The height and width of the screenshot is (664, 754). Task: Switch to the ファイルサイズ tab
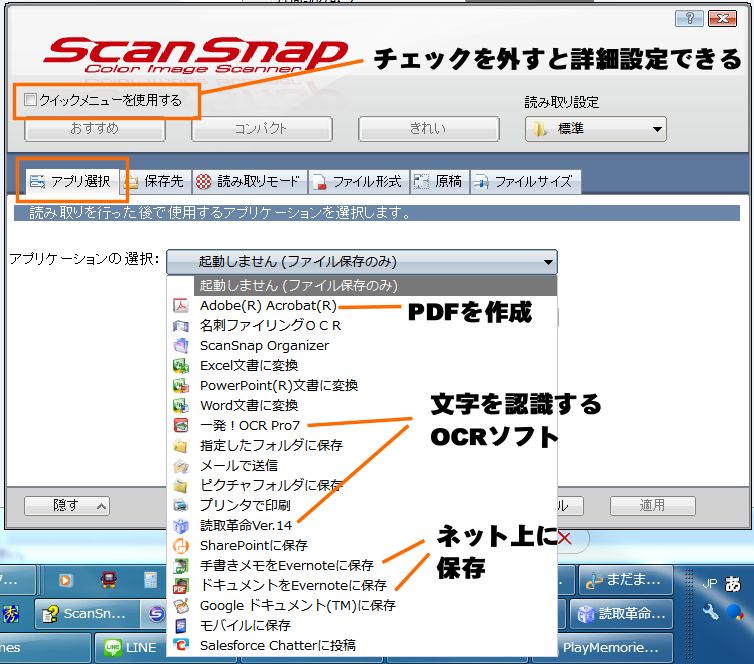(524, 181)
